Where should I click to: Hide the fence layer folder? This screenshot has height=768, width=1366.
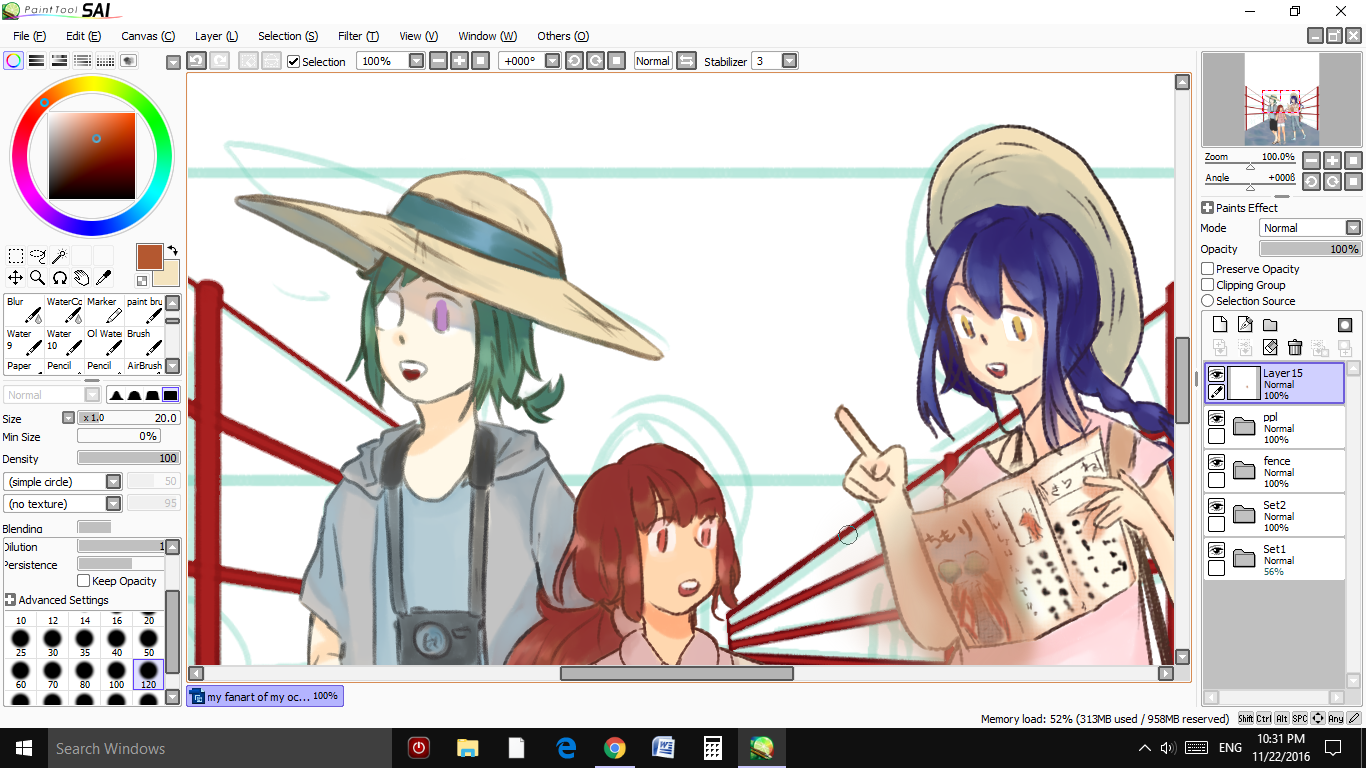pyautogui.click(x=1216, y=462)
